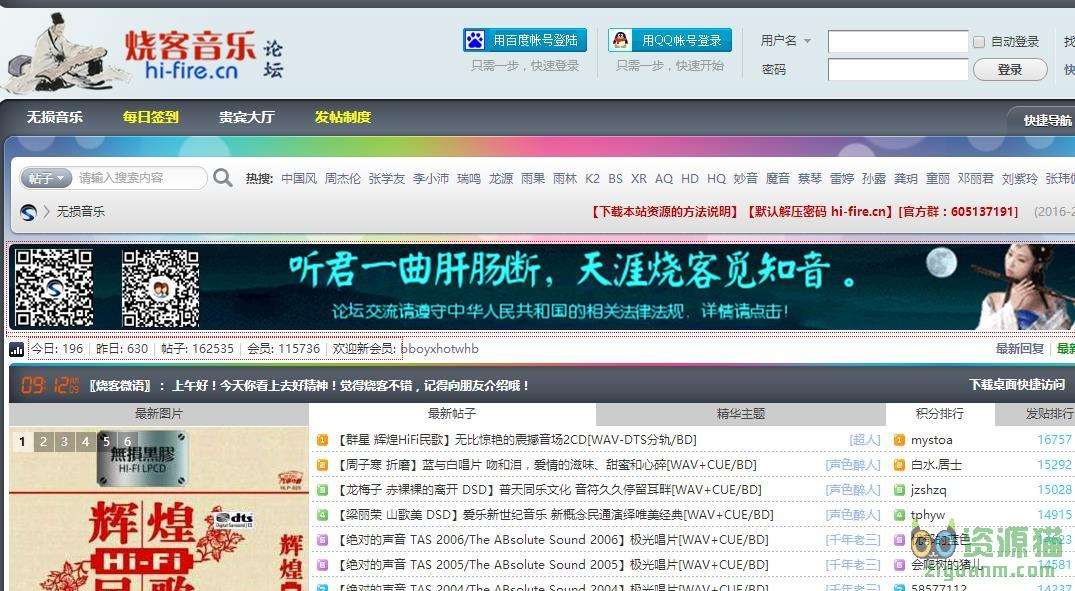Open the 发帖制度 nav item
The width and height of the screenshot is (1075, 591).
pyautogui.click(x=343, y=117)
